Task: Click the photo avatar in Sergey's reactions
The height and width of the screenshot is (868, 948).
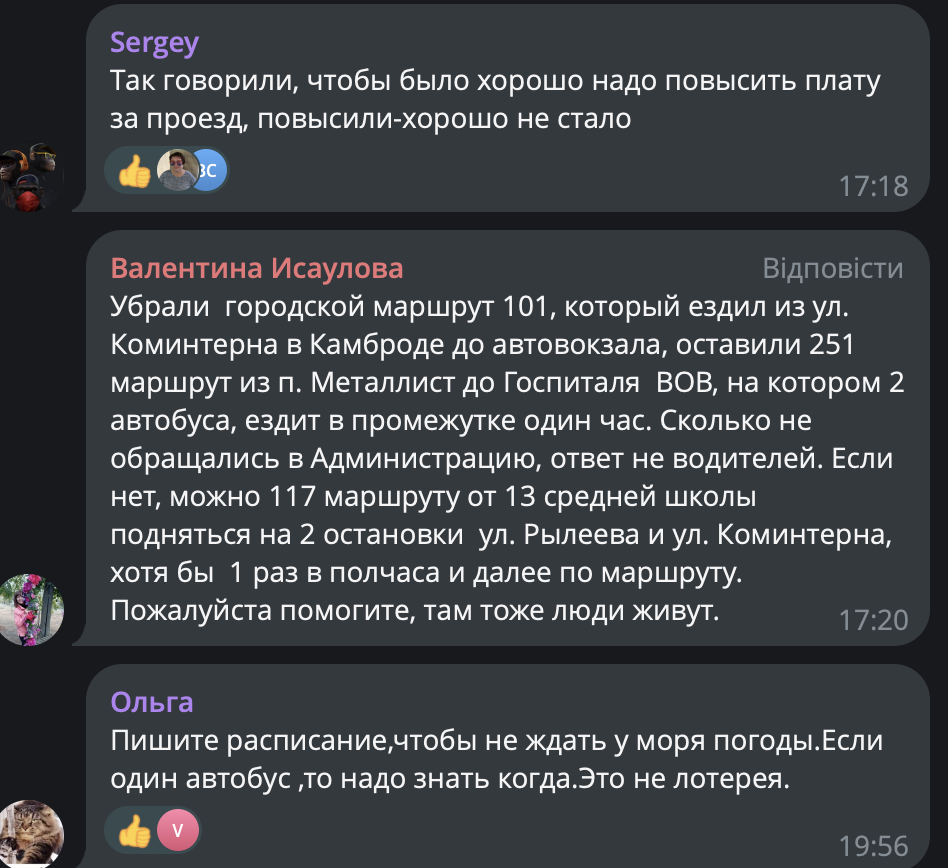Action: (178, 171)
